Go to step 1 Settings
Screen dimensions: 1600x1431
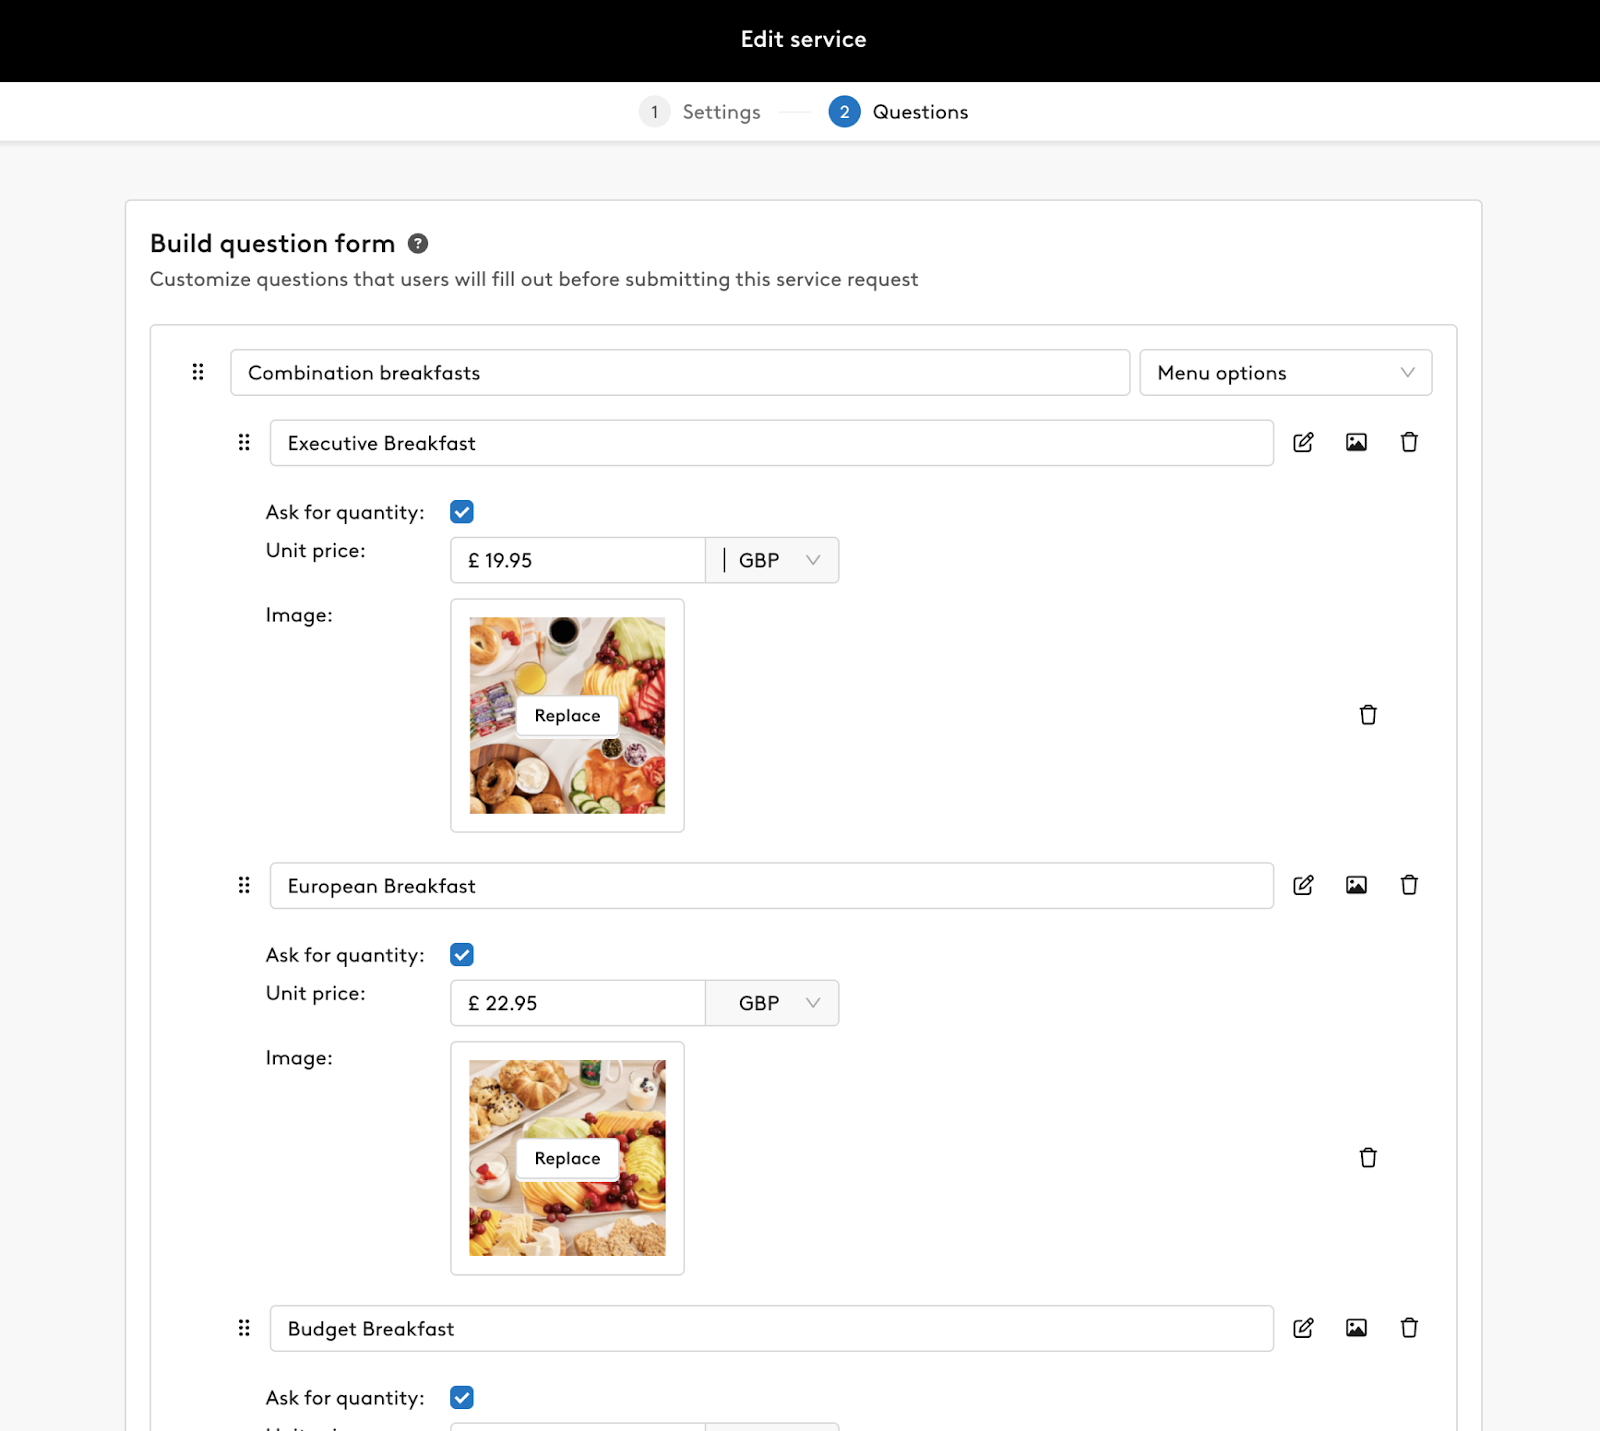coord(700,112)
